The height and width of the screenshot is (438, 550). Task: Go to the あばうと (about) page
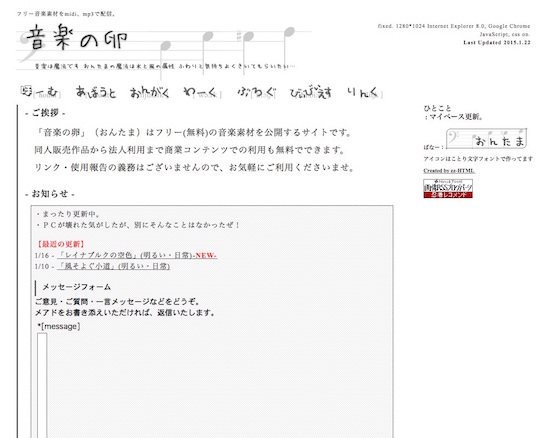[x=96, y=92]
